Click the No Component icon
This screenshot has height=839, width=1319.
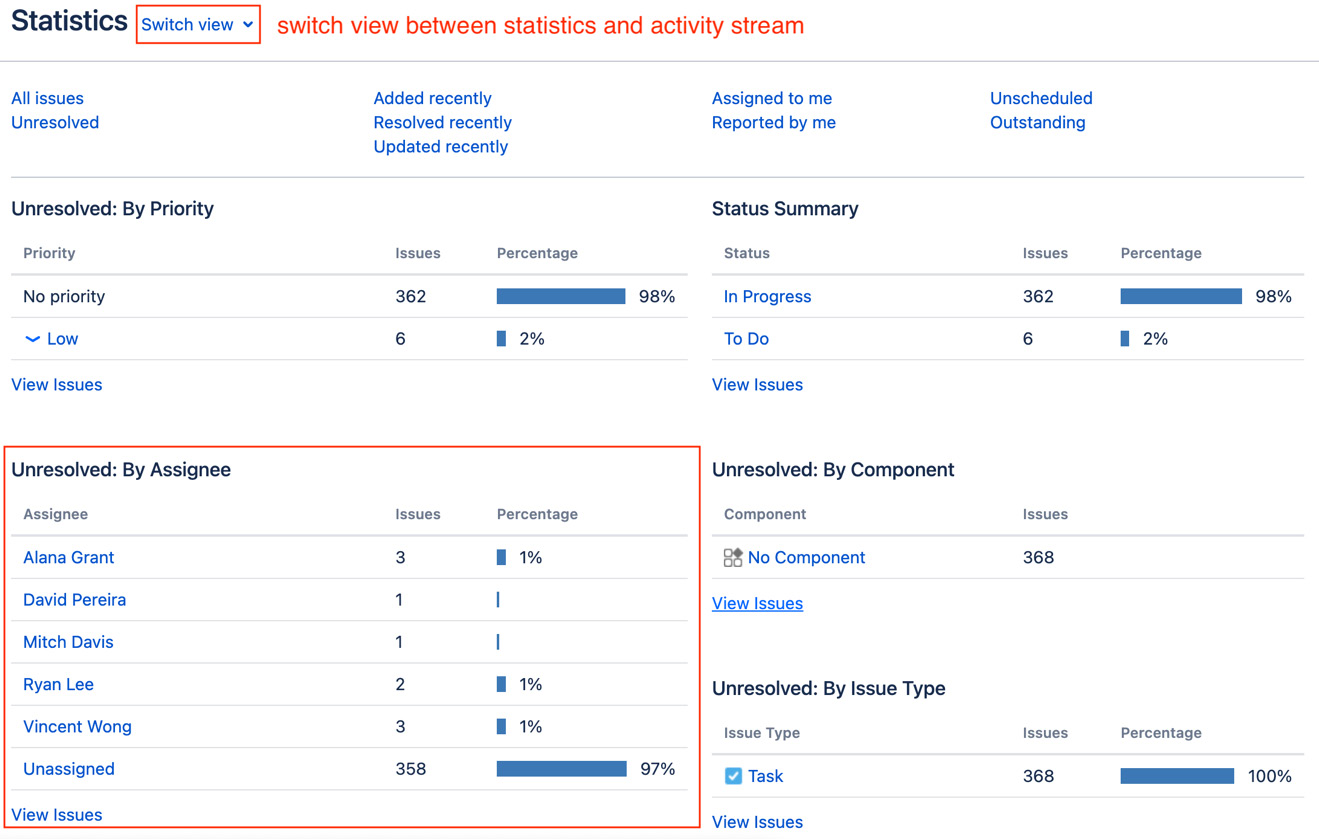click(x=733, y=557)
